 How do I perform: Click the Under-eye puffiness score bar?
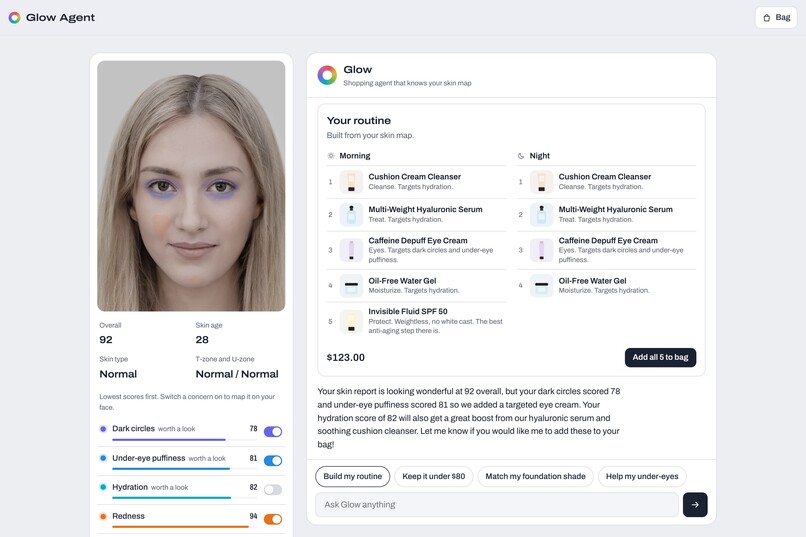pos(185,469)
